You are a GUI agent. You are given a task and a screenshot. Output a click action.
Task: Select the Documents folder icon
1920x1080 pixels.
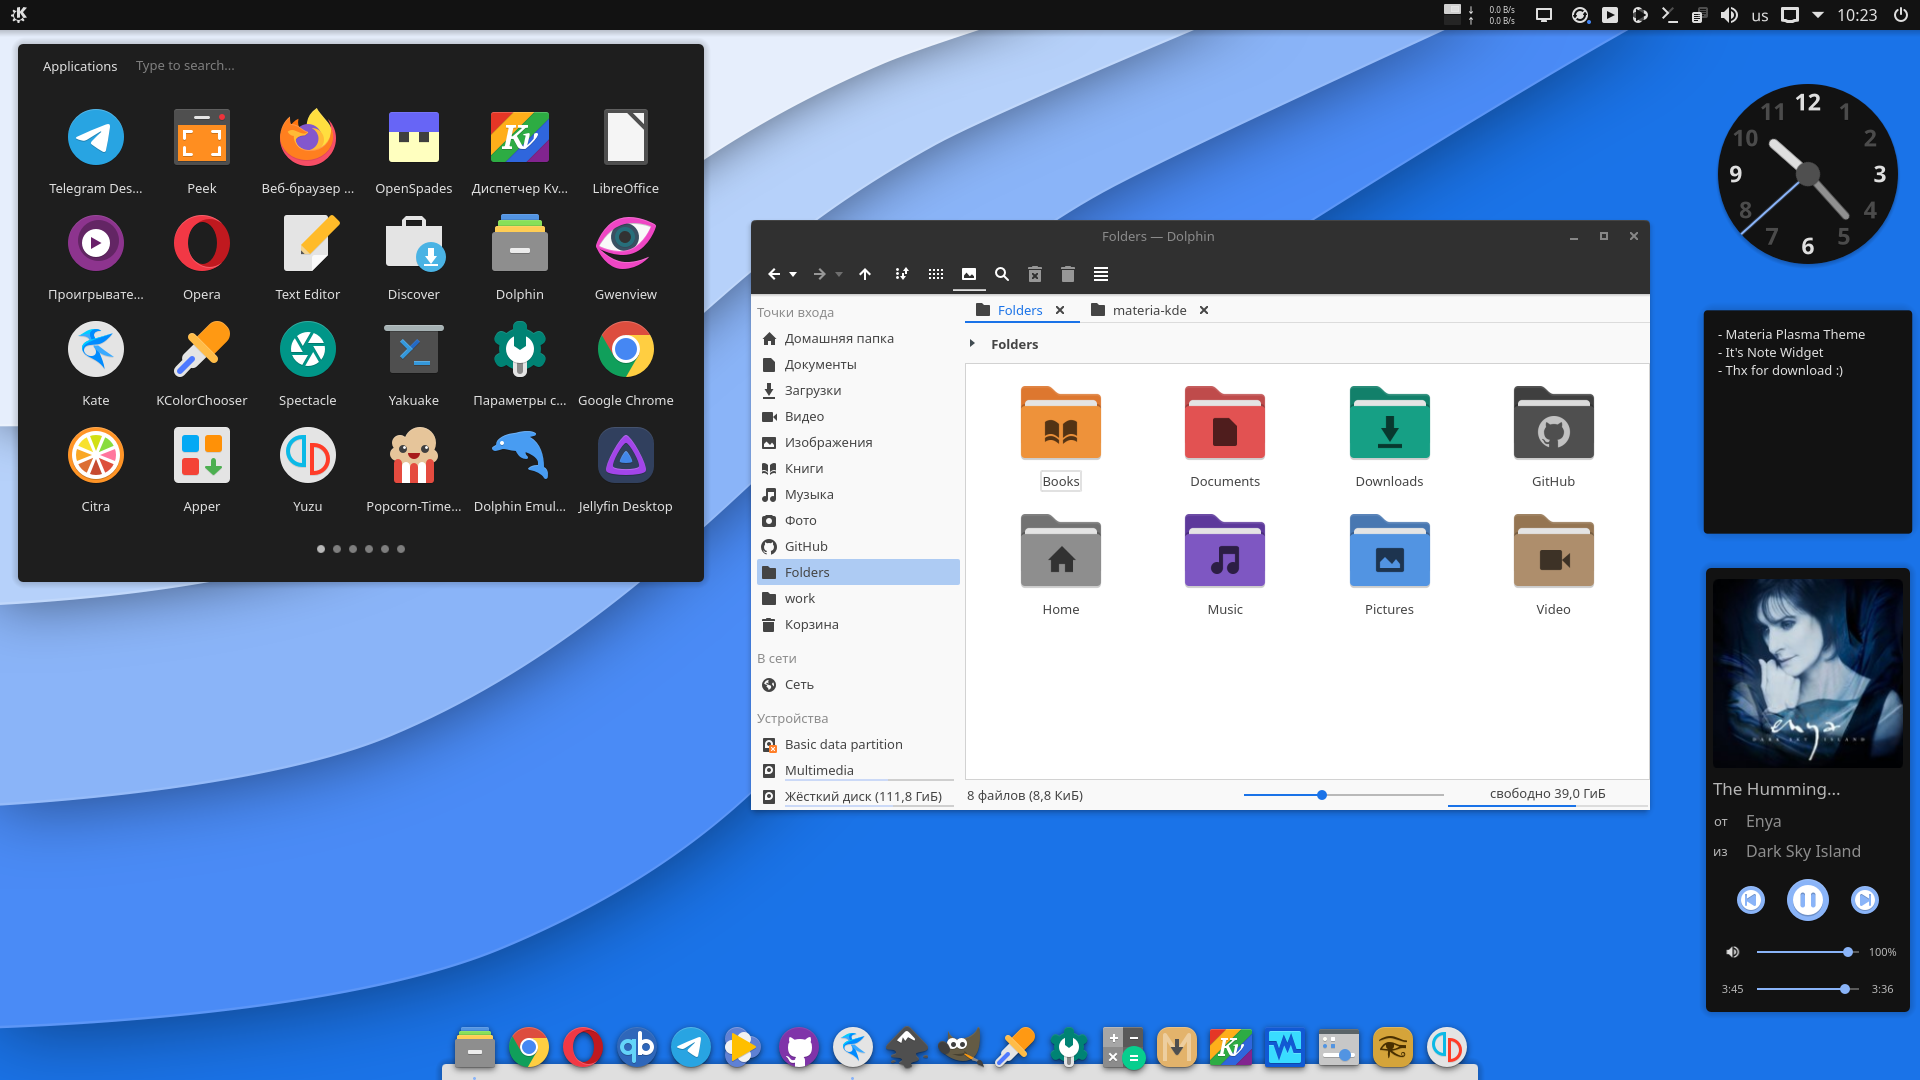[x=1225, y=423]
